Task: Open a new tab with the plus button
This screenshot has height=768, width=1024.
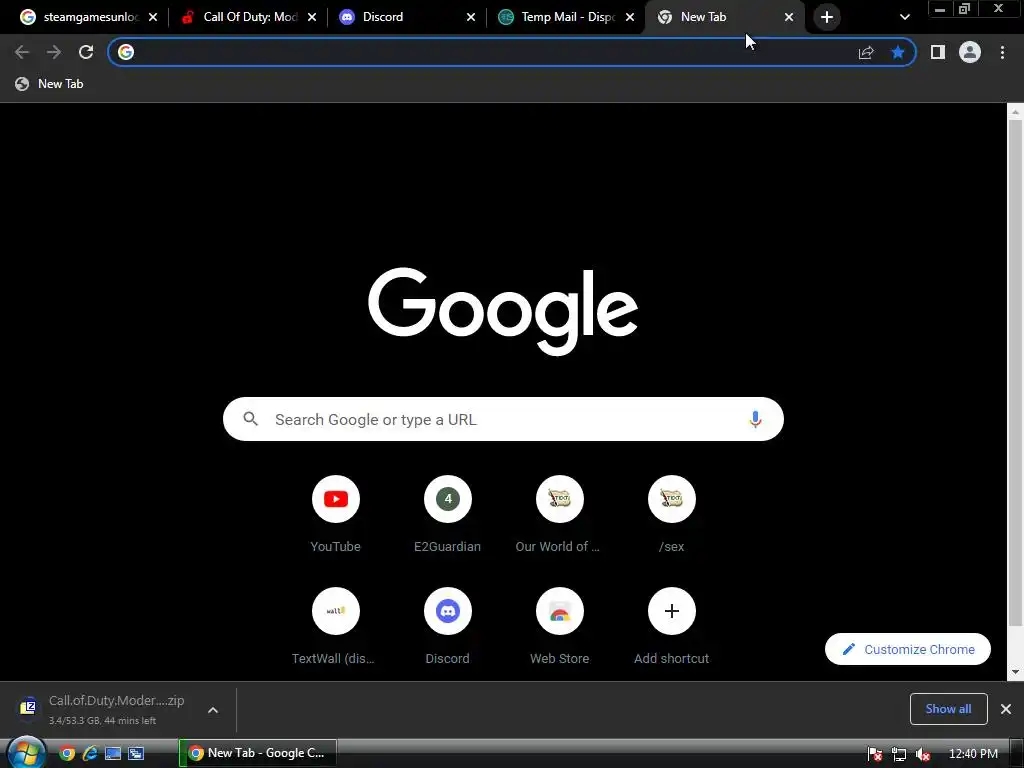Action: click(827, 17)
